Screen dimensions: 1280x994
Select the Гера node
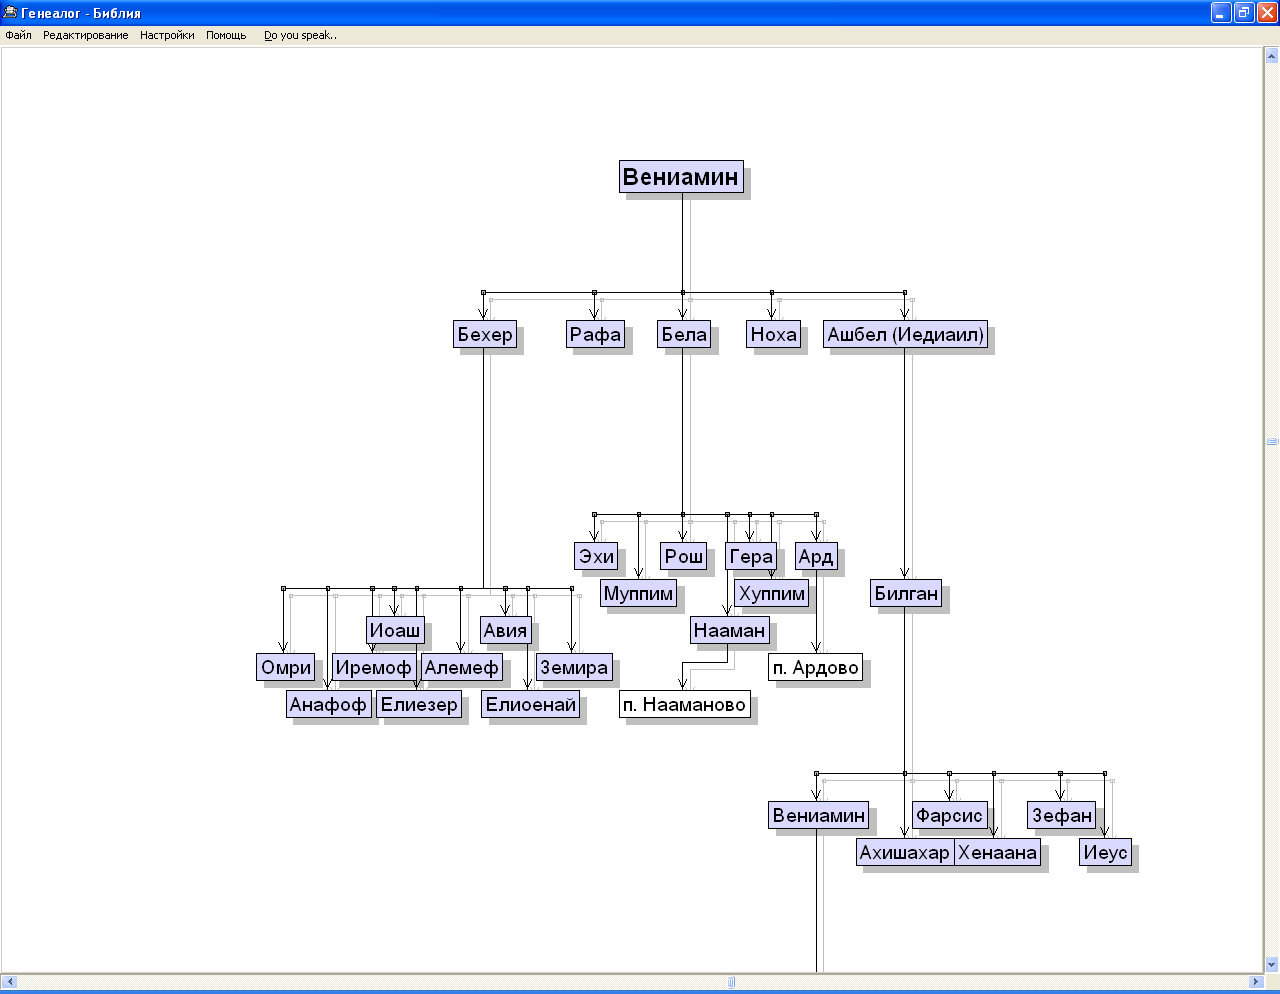click(751, 556)
